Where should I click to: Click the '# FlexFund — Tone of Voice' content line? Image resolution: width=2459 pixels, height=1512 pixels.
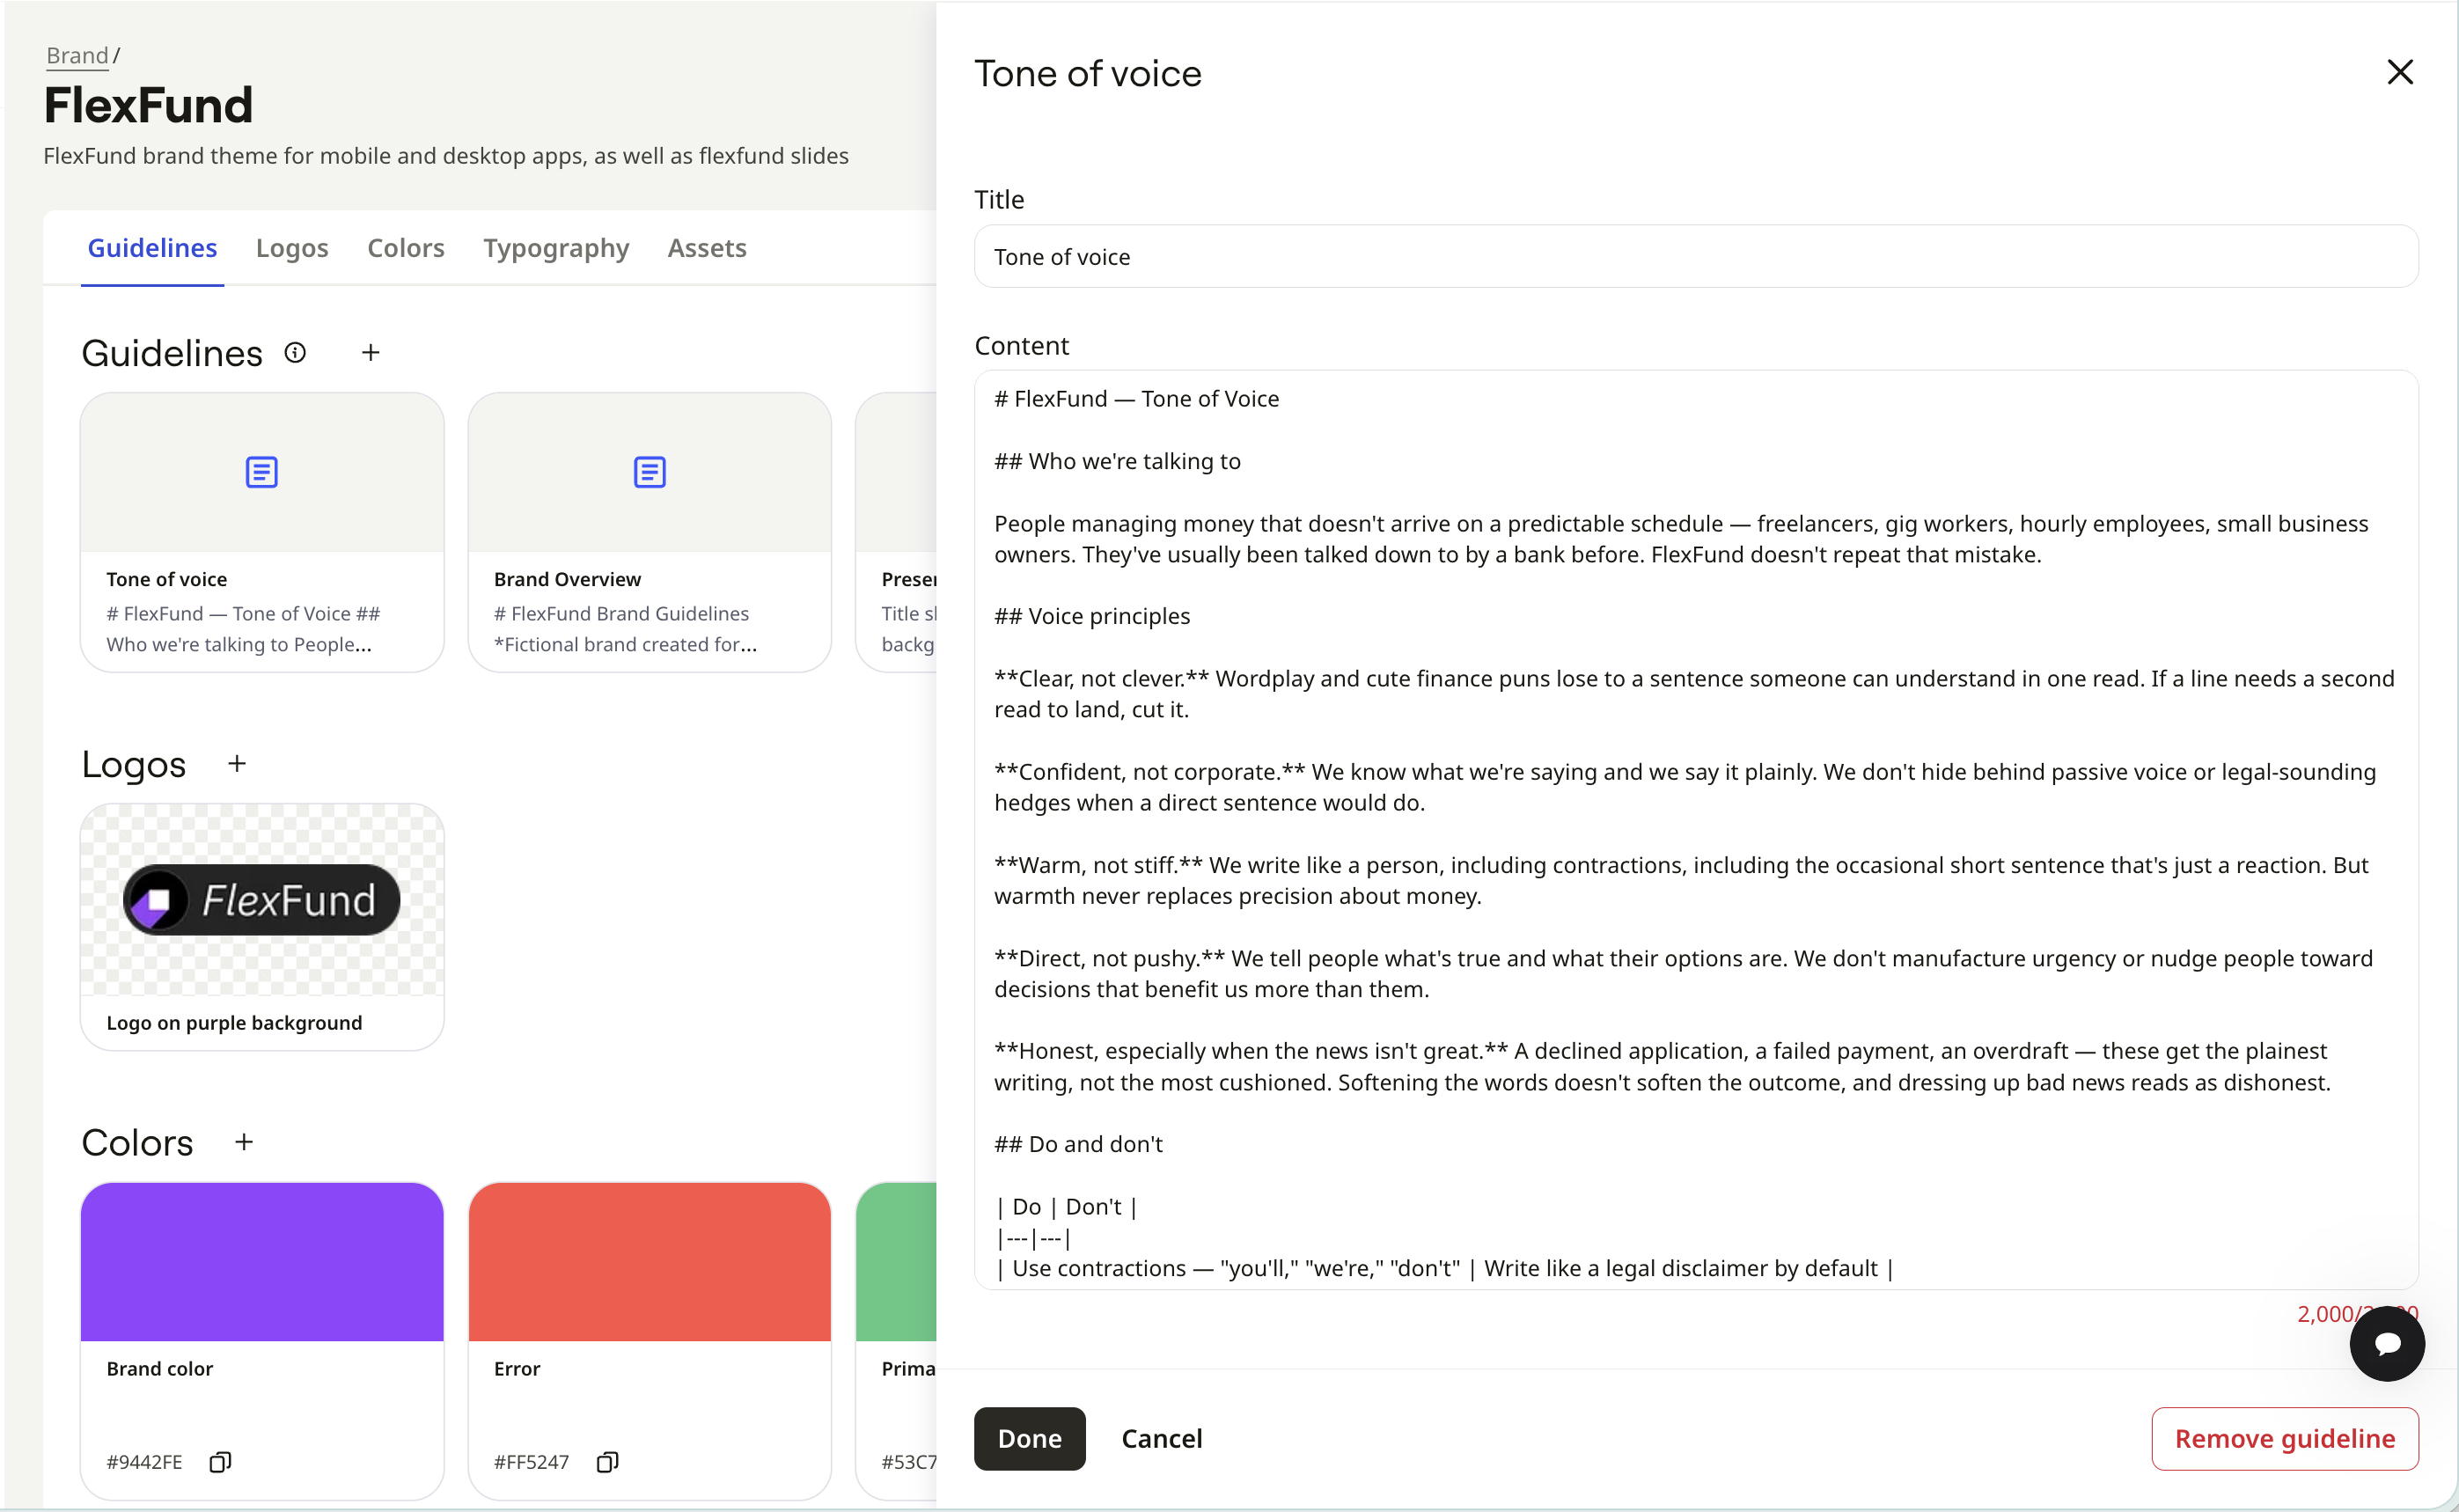[1136, 399]
